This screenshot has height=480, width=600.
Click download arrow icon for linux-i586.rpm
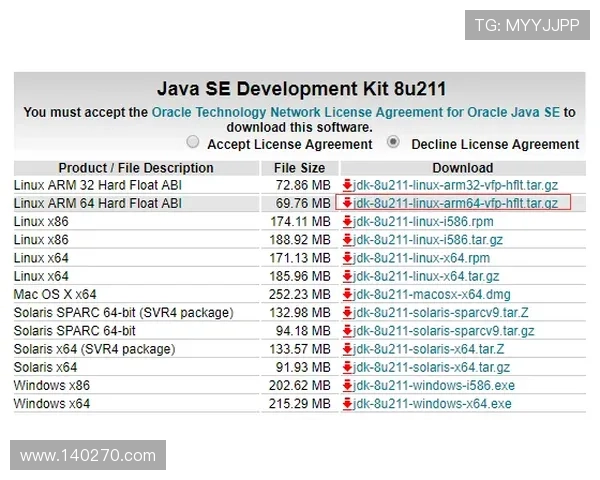click(x=347, y=221)
